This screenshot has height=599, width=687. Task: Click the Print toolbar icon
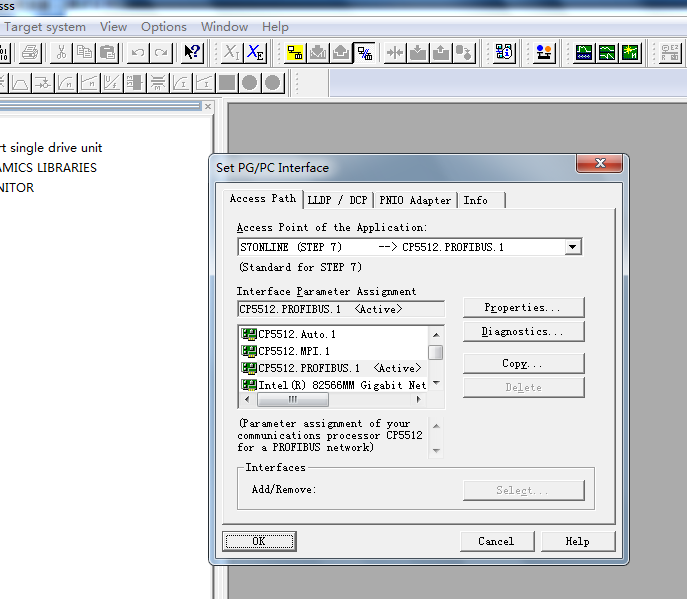(x=30, y=53)
